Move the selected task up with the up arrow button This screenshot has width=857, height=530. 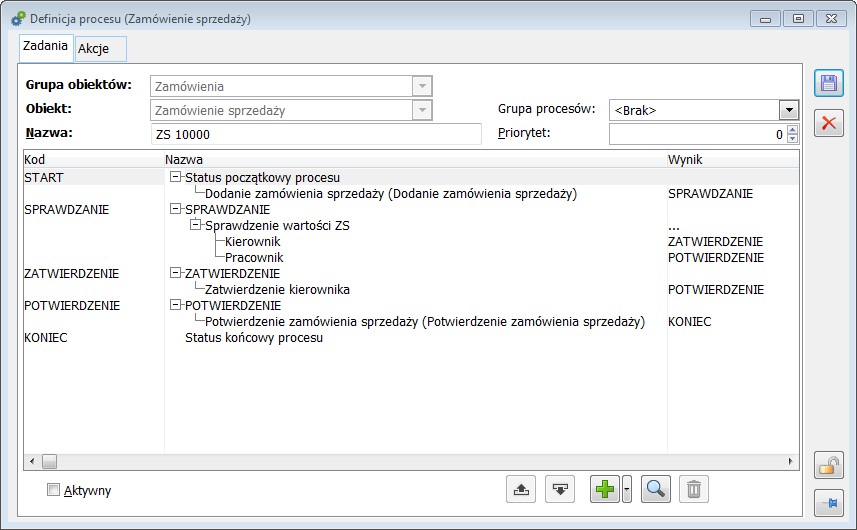pyautogui.click(x=521, y=489)
